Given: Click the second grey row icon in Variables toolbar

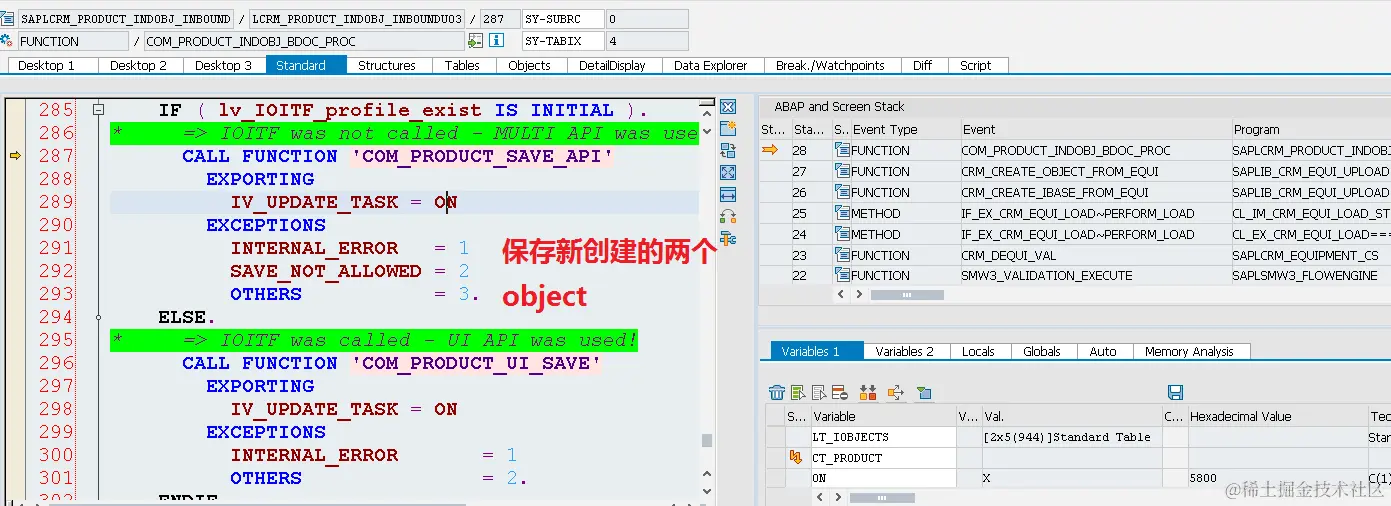Looking at the screenshot, I should tap(819, 392).
